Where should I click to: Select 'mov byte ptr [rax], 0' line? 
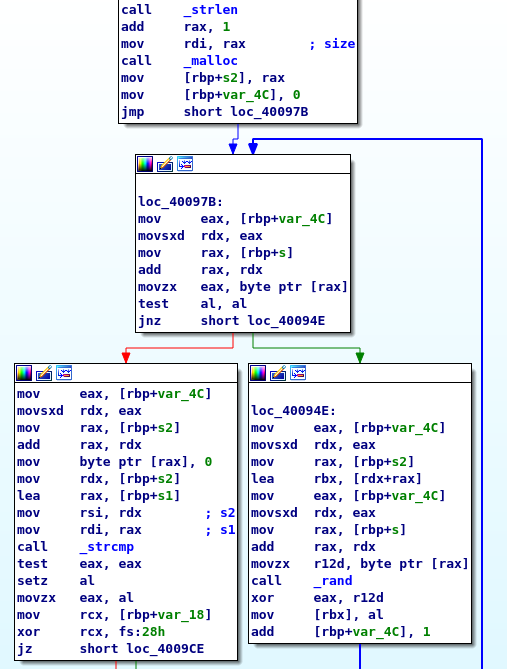coord(114,462)
